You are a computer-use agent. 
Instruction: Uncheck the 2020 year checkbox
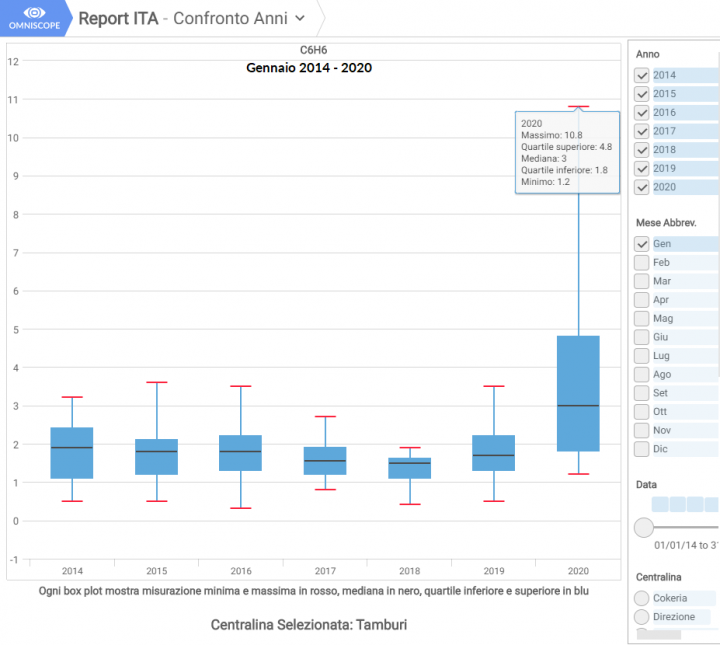pos(642,187)
